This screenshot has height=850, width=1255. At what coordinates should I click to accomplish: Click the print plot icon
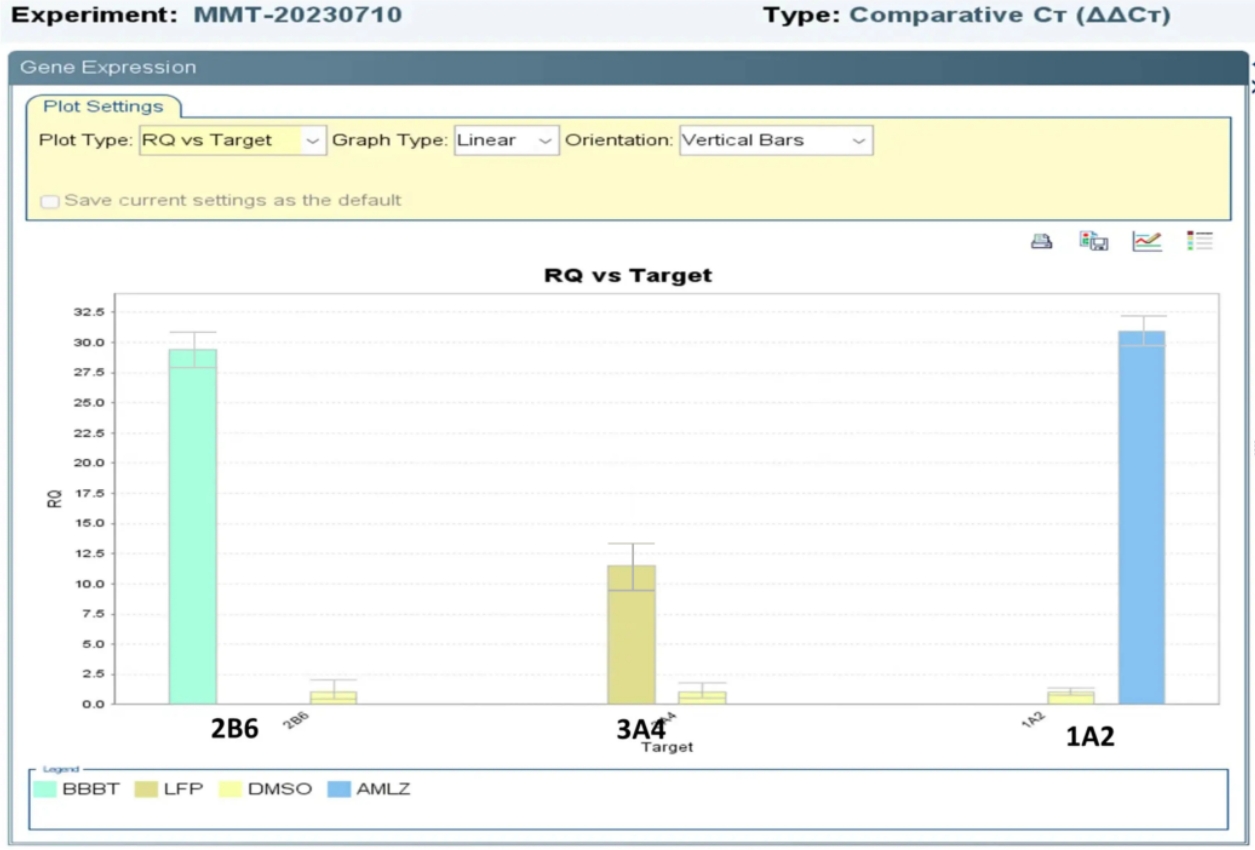1042,241
